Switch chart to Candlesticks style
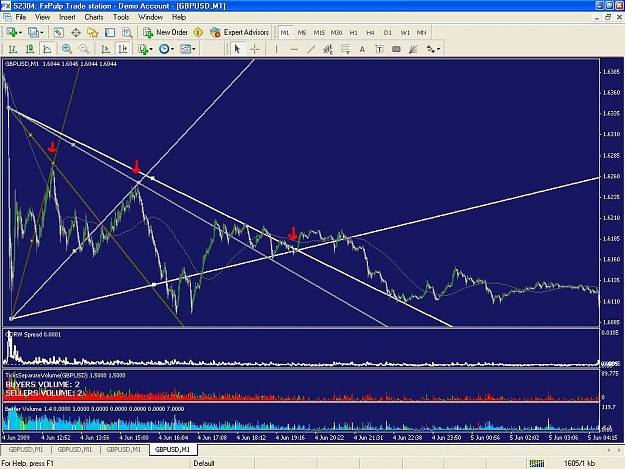625x469 pixels. click(x=30, y=49)
